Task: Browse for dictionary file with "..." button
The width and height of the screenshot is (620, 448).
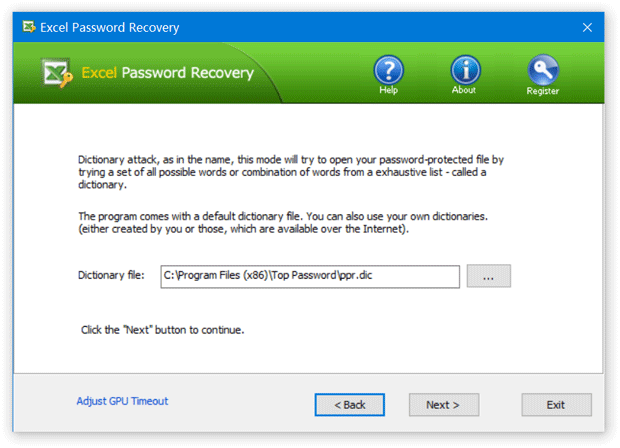Action: point(488,275)
